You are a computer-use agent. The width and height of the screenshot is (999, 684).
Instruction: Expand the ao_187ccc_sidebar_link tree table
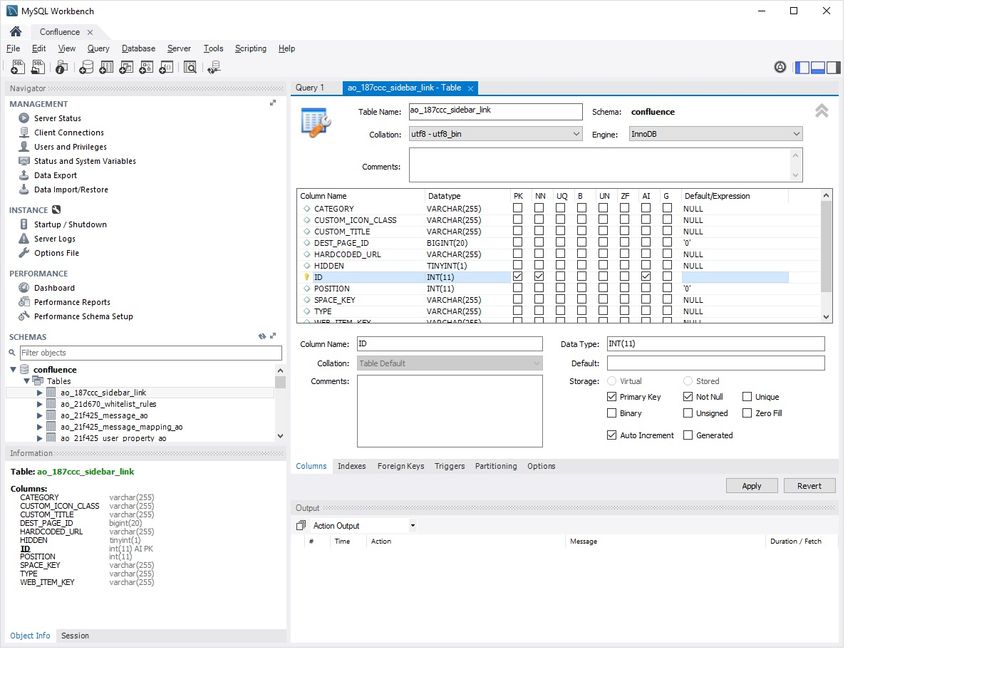(40, 393)
